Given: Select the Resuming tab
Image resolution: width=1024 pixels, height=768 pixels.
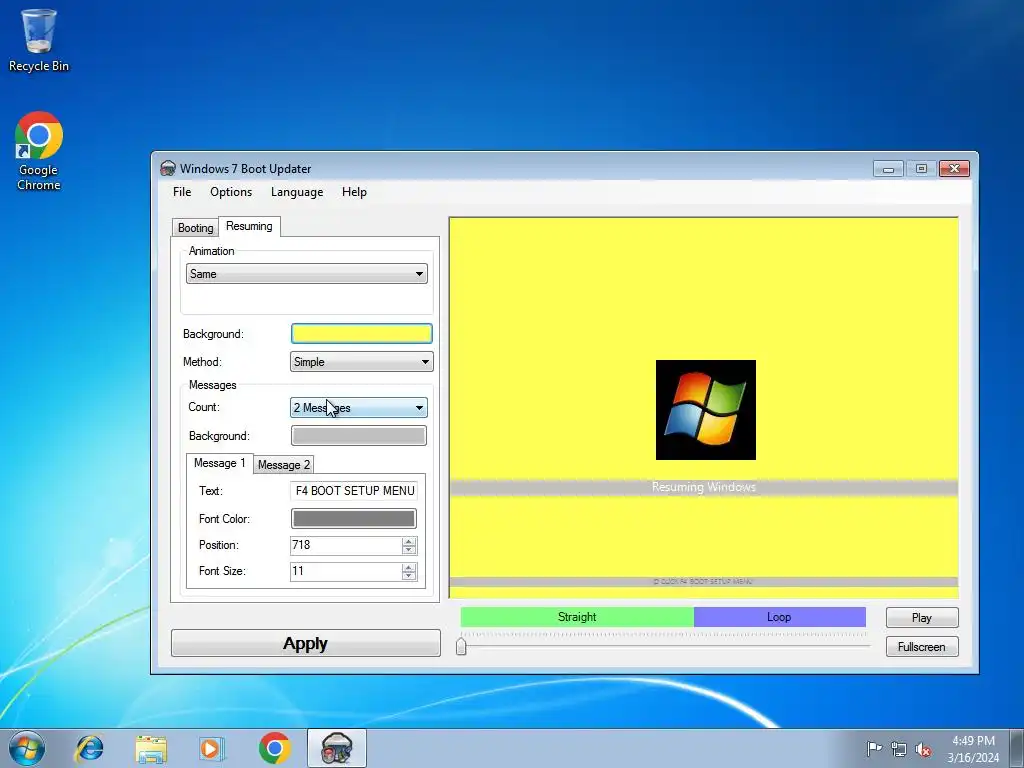Looking at the screenshot, I should pyautogui.click(x=249, y=226).
